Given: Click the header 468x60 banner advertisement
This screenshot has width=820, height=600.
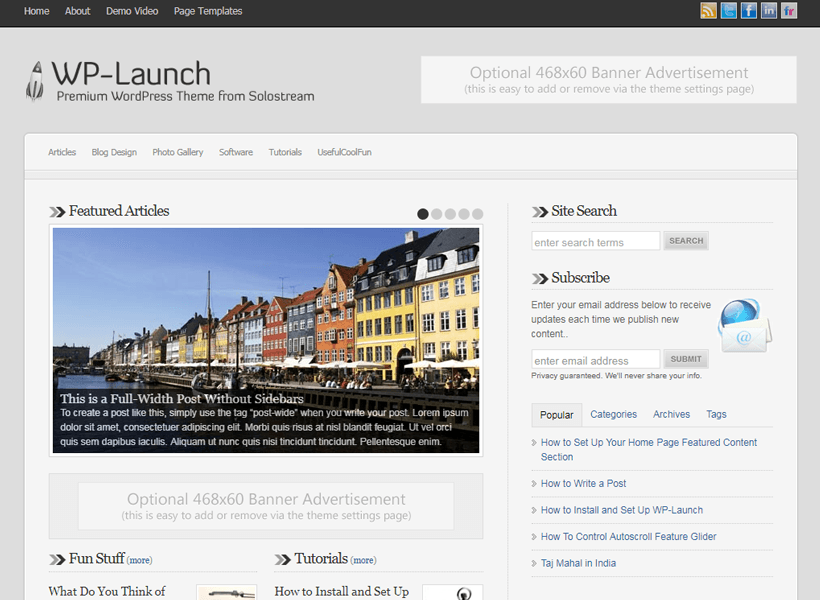Looking at the screenshot, I should click(609, 80).
